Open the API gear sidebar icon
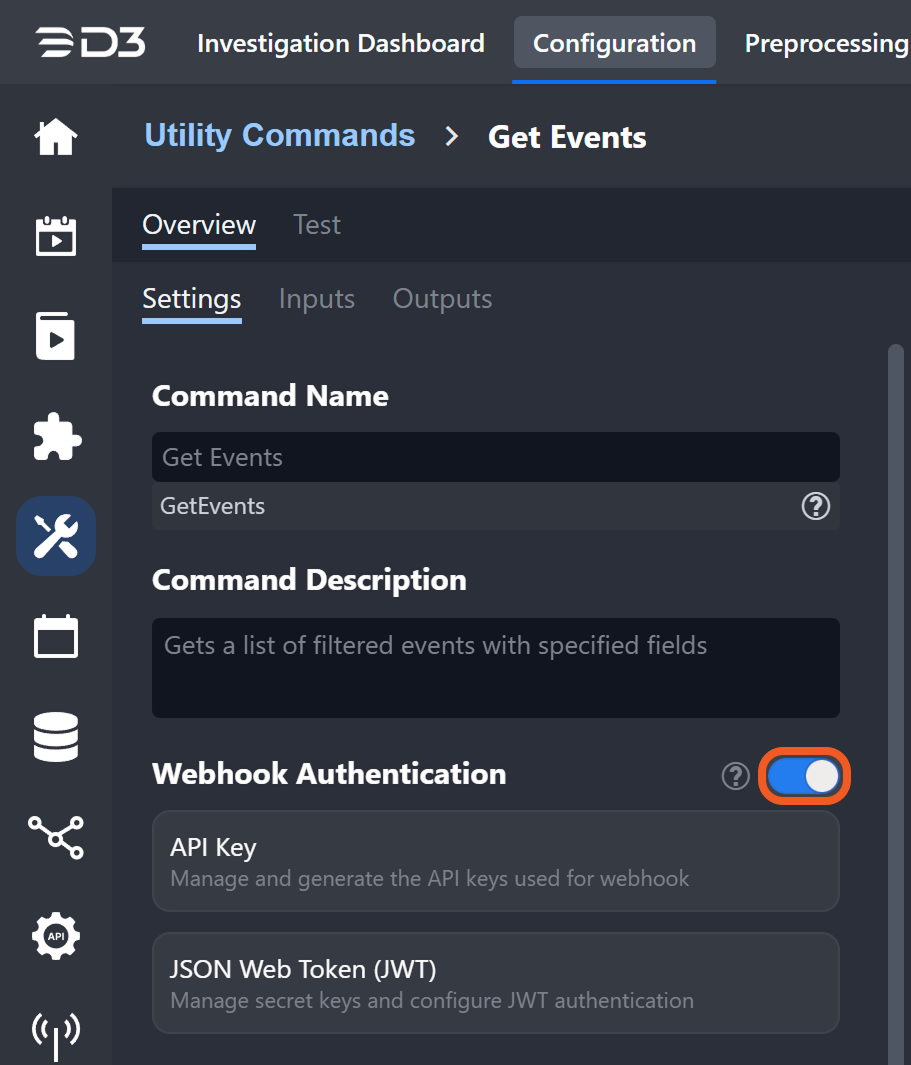911x1065 pixels. pos(56,936)
